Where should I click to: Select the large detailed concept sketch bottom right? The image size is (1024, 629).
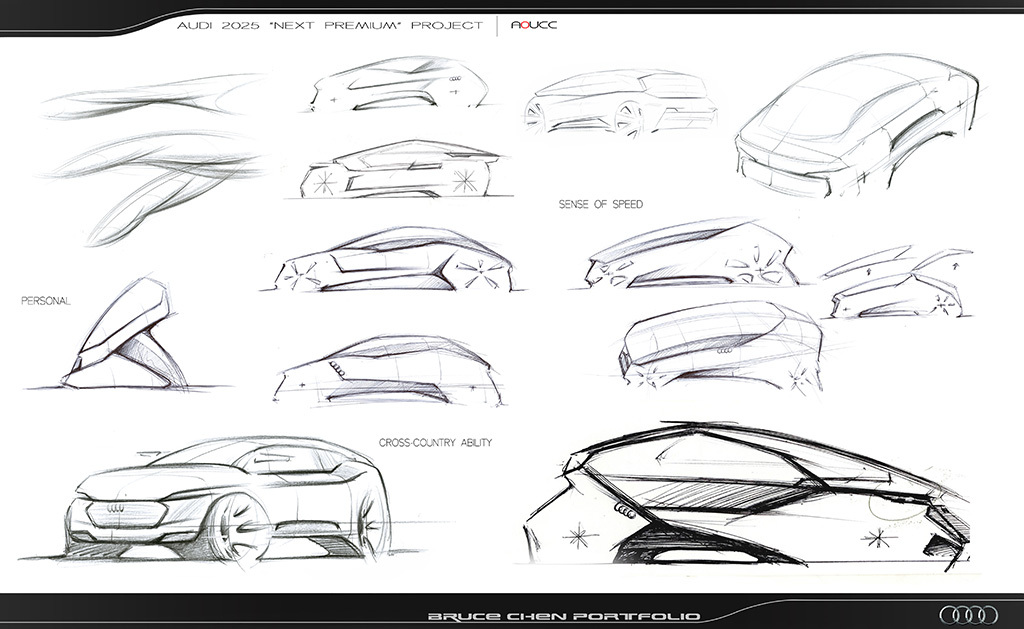click(750, 500)
